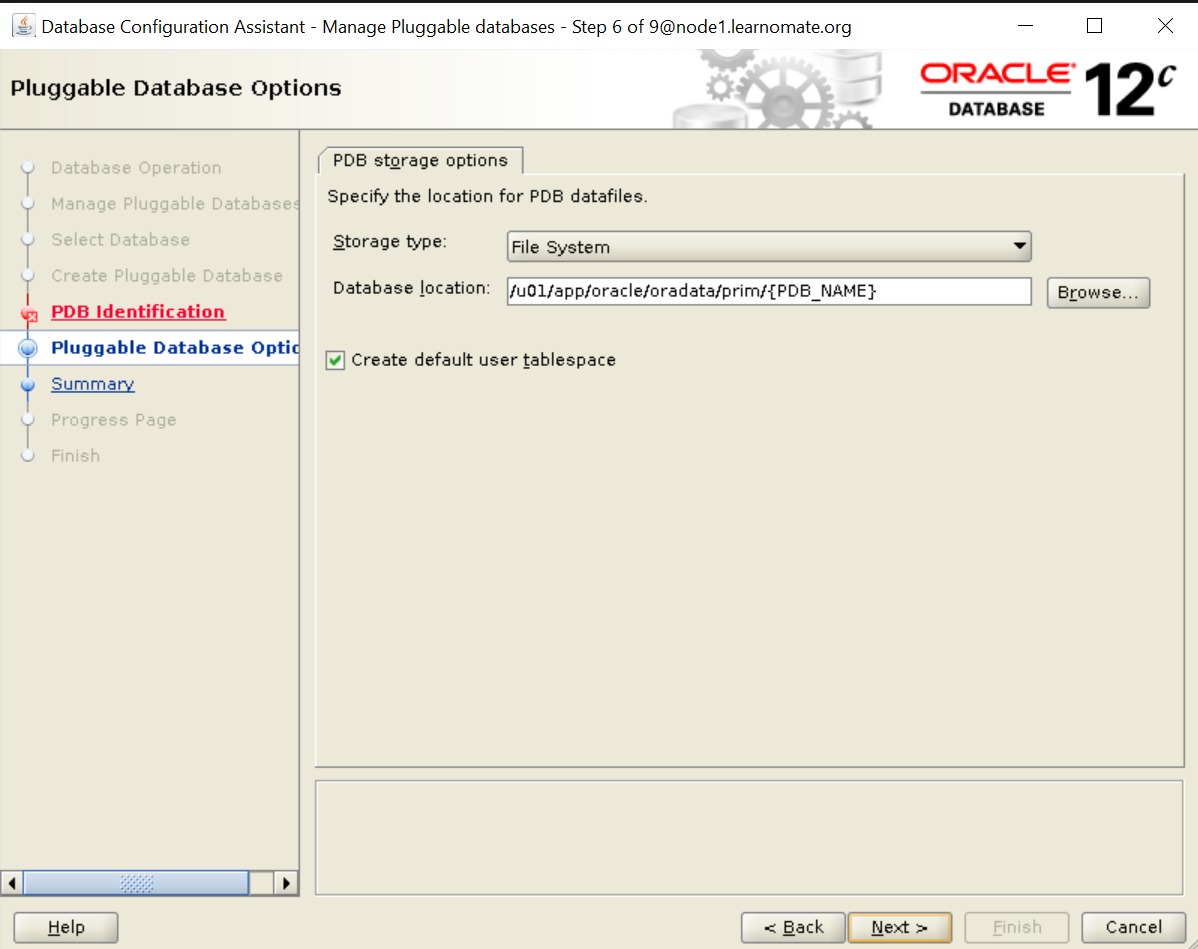Click the Next button

pyautogui.click(x=899, y=927)
